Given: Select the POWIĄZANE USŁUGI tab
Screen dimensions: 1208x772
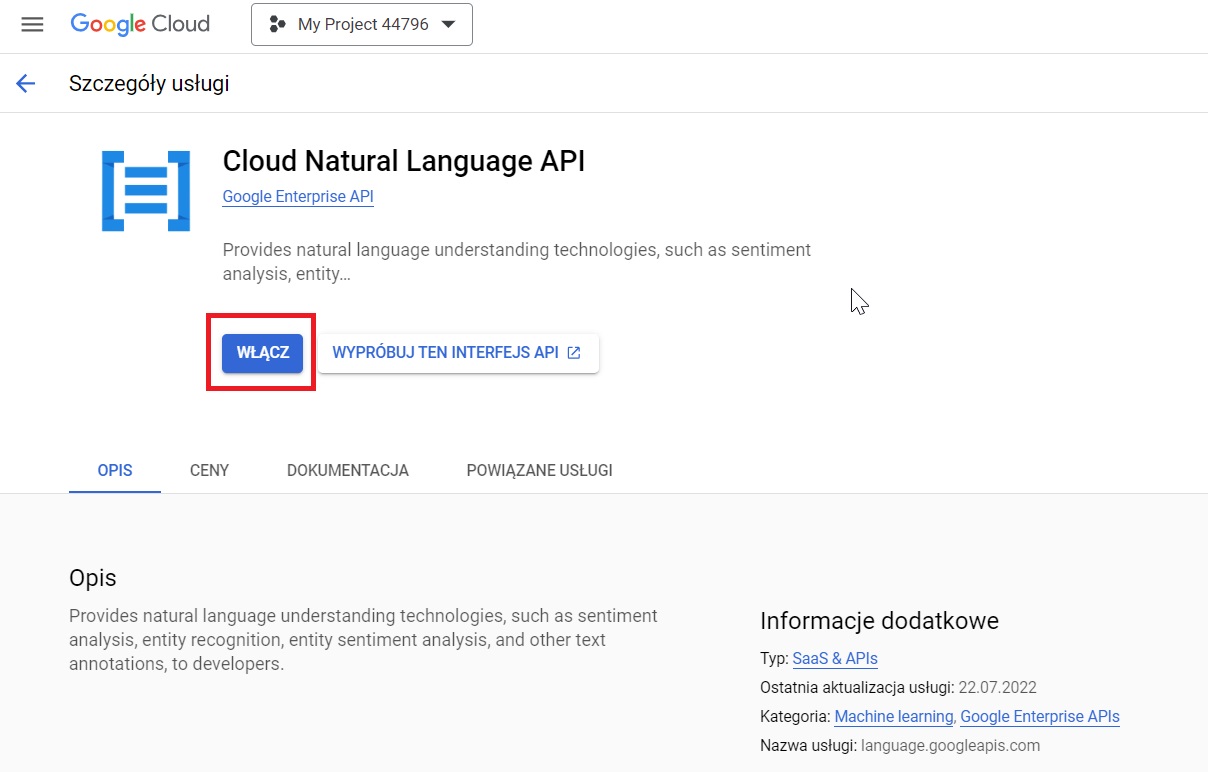Looking at the screenshot, I should pos(539,470).
